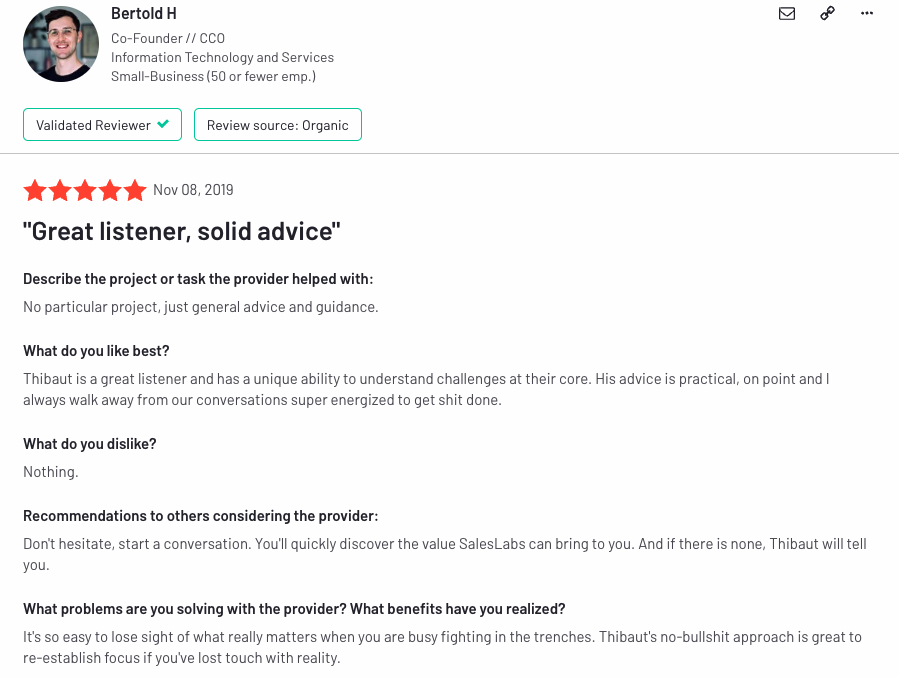The image size is (899, 678).
Task: Click the fifth red rating star
Action: click(135, 190)
